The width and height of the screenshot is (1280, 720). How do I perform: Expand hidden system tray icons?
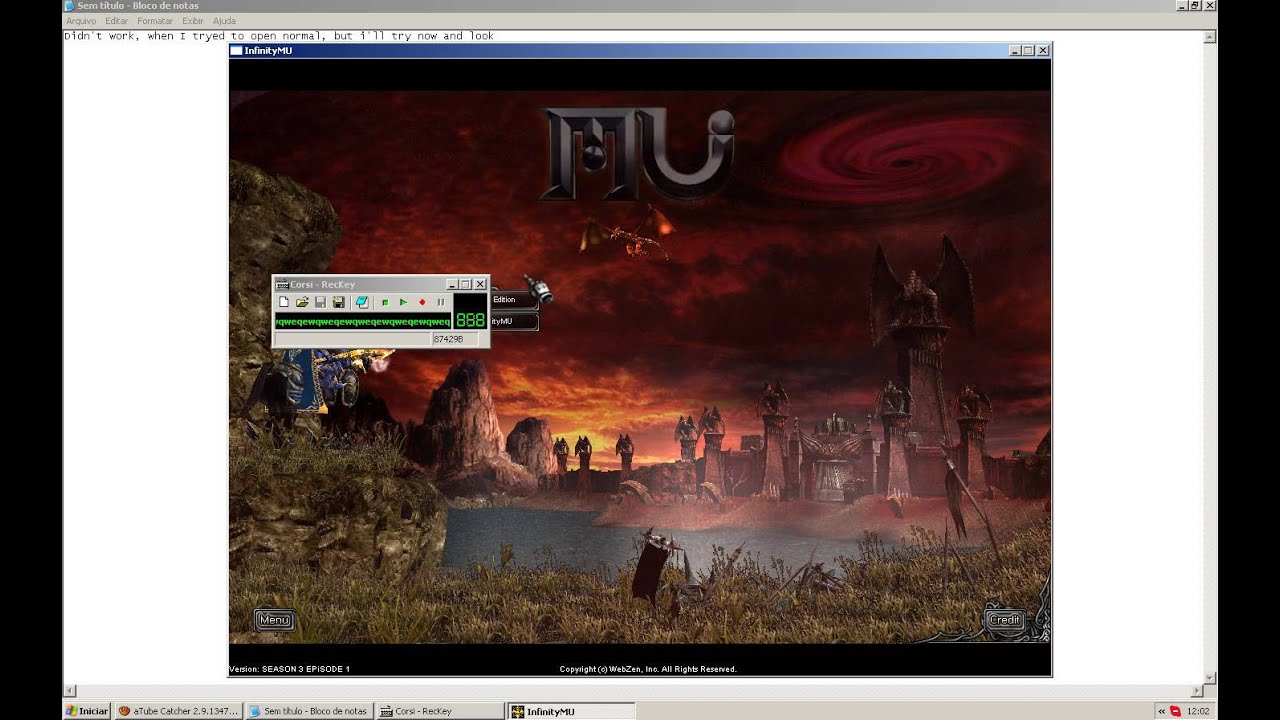pyautogui.click(x=1161, y=711)
